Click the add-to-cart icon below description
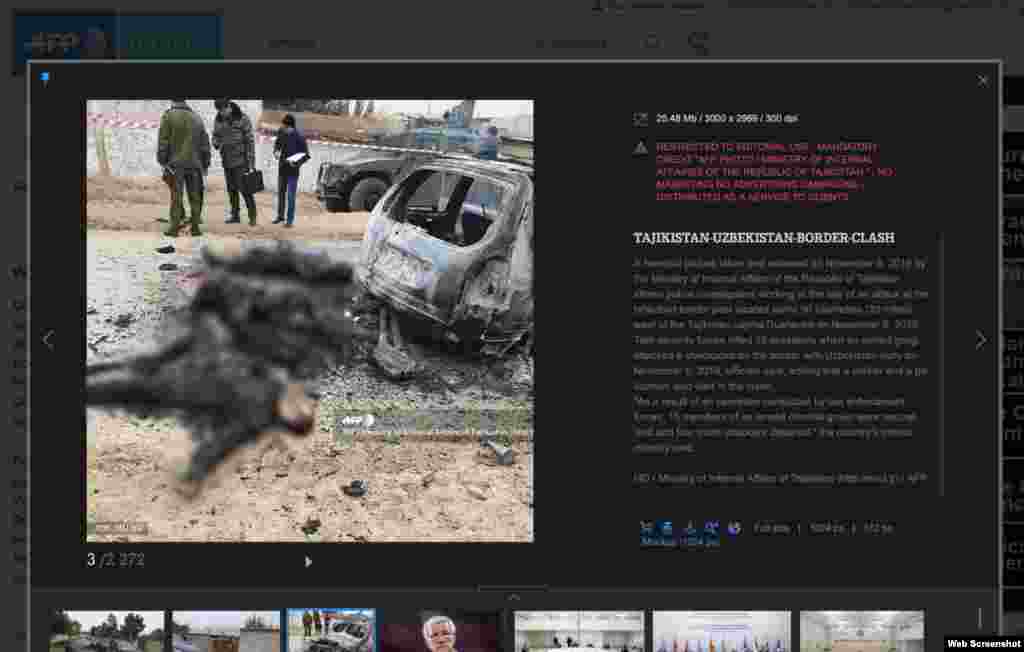This screenshot has height=652, width=1024. coord(645,528)
